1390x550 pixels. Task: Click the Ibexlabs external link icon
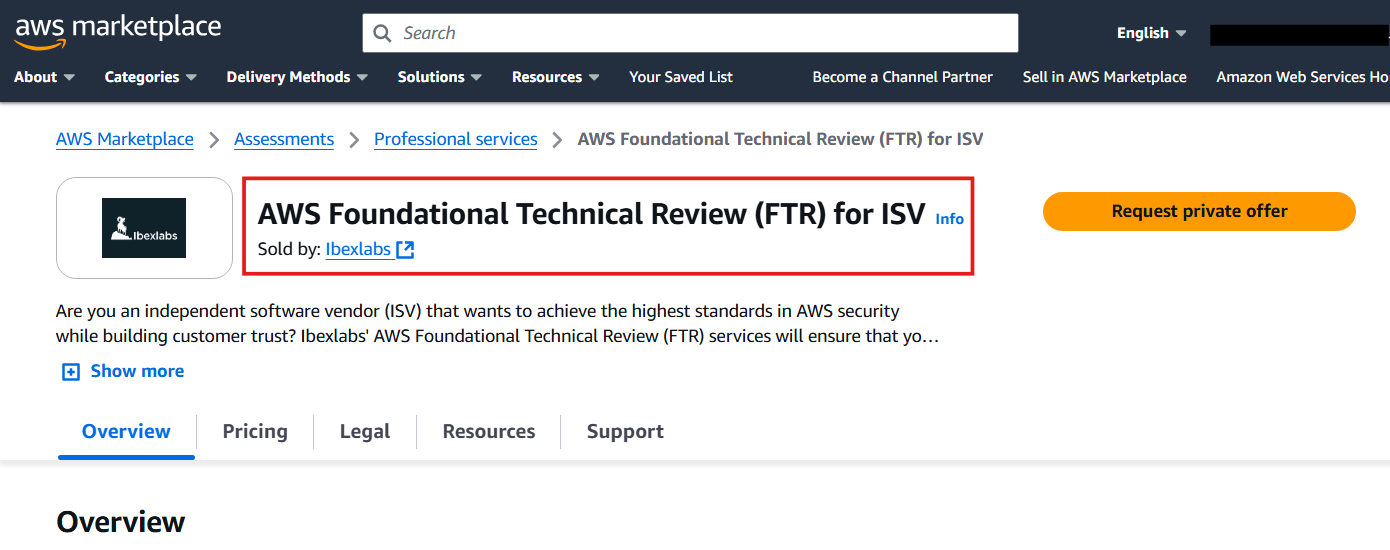pos(405,250)
